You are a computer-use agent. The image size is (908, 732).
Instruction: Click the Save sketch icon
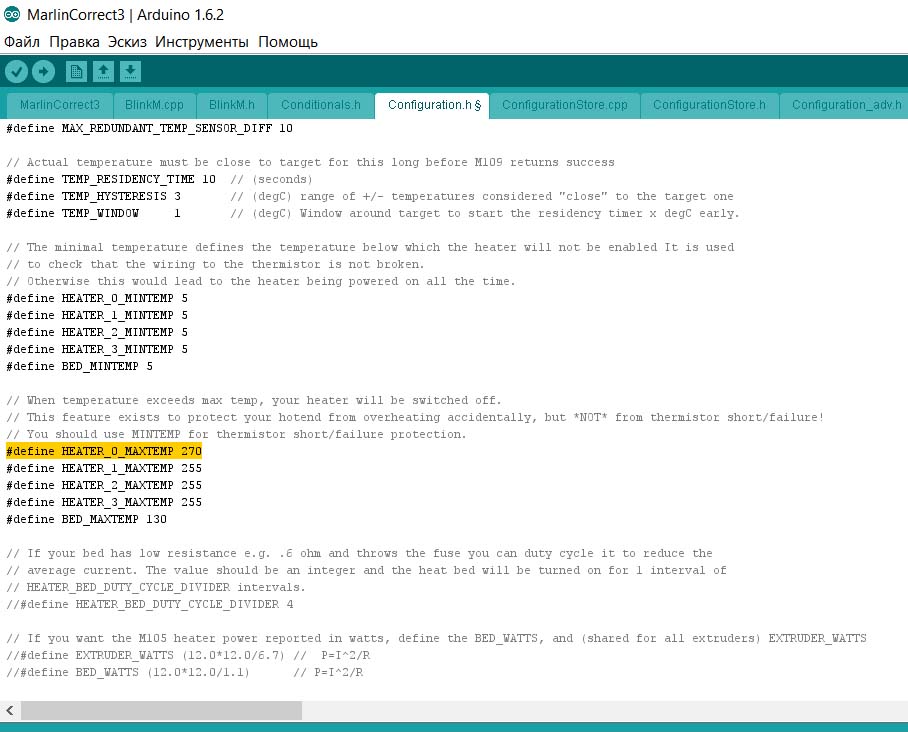point(130,71)
